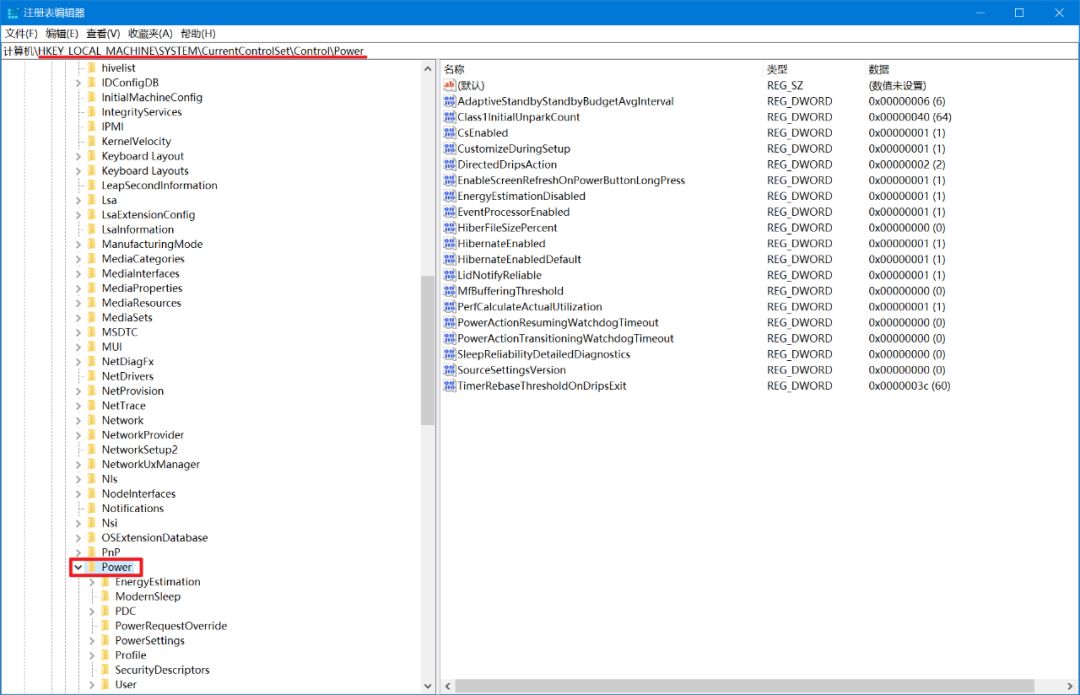The height and width of the screenshot is (695, 1080).
Task: Click the folder icon beside Keyboard Layout
Action: pyautogui.click(x=91, y=156)
